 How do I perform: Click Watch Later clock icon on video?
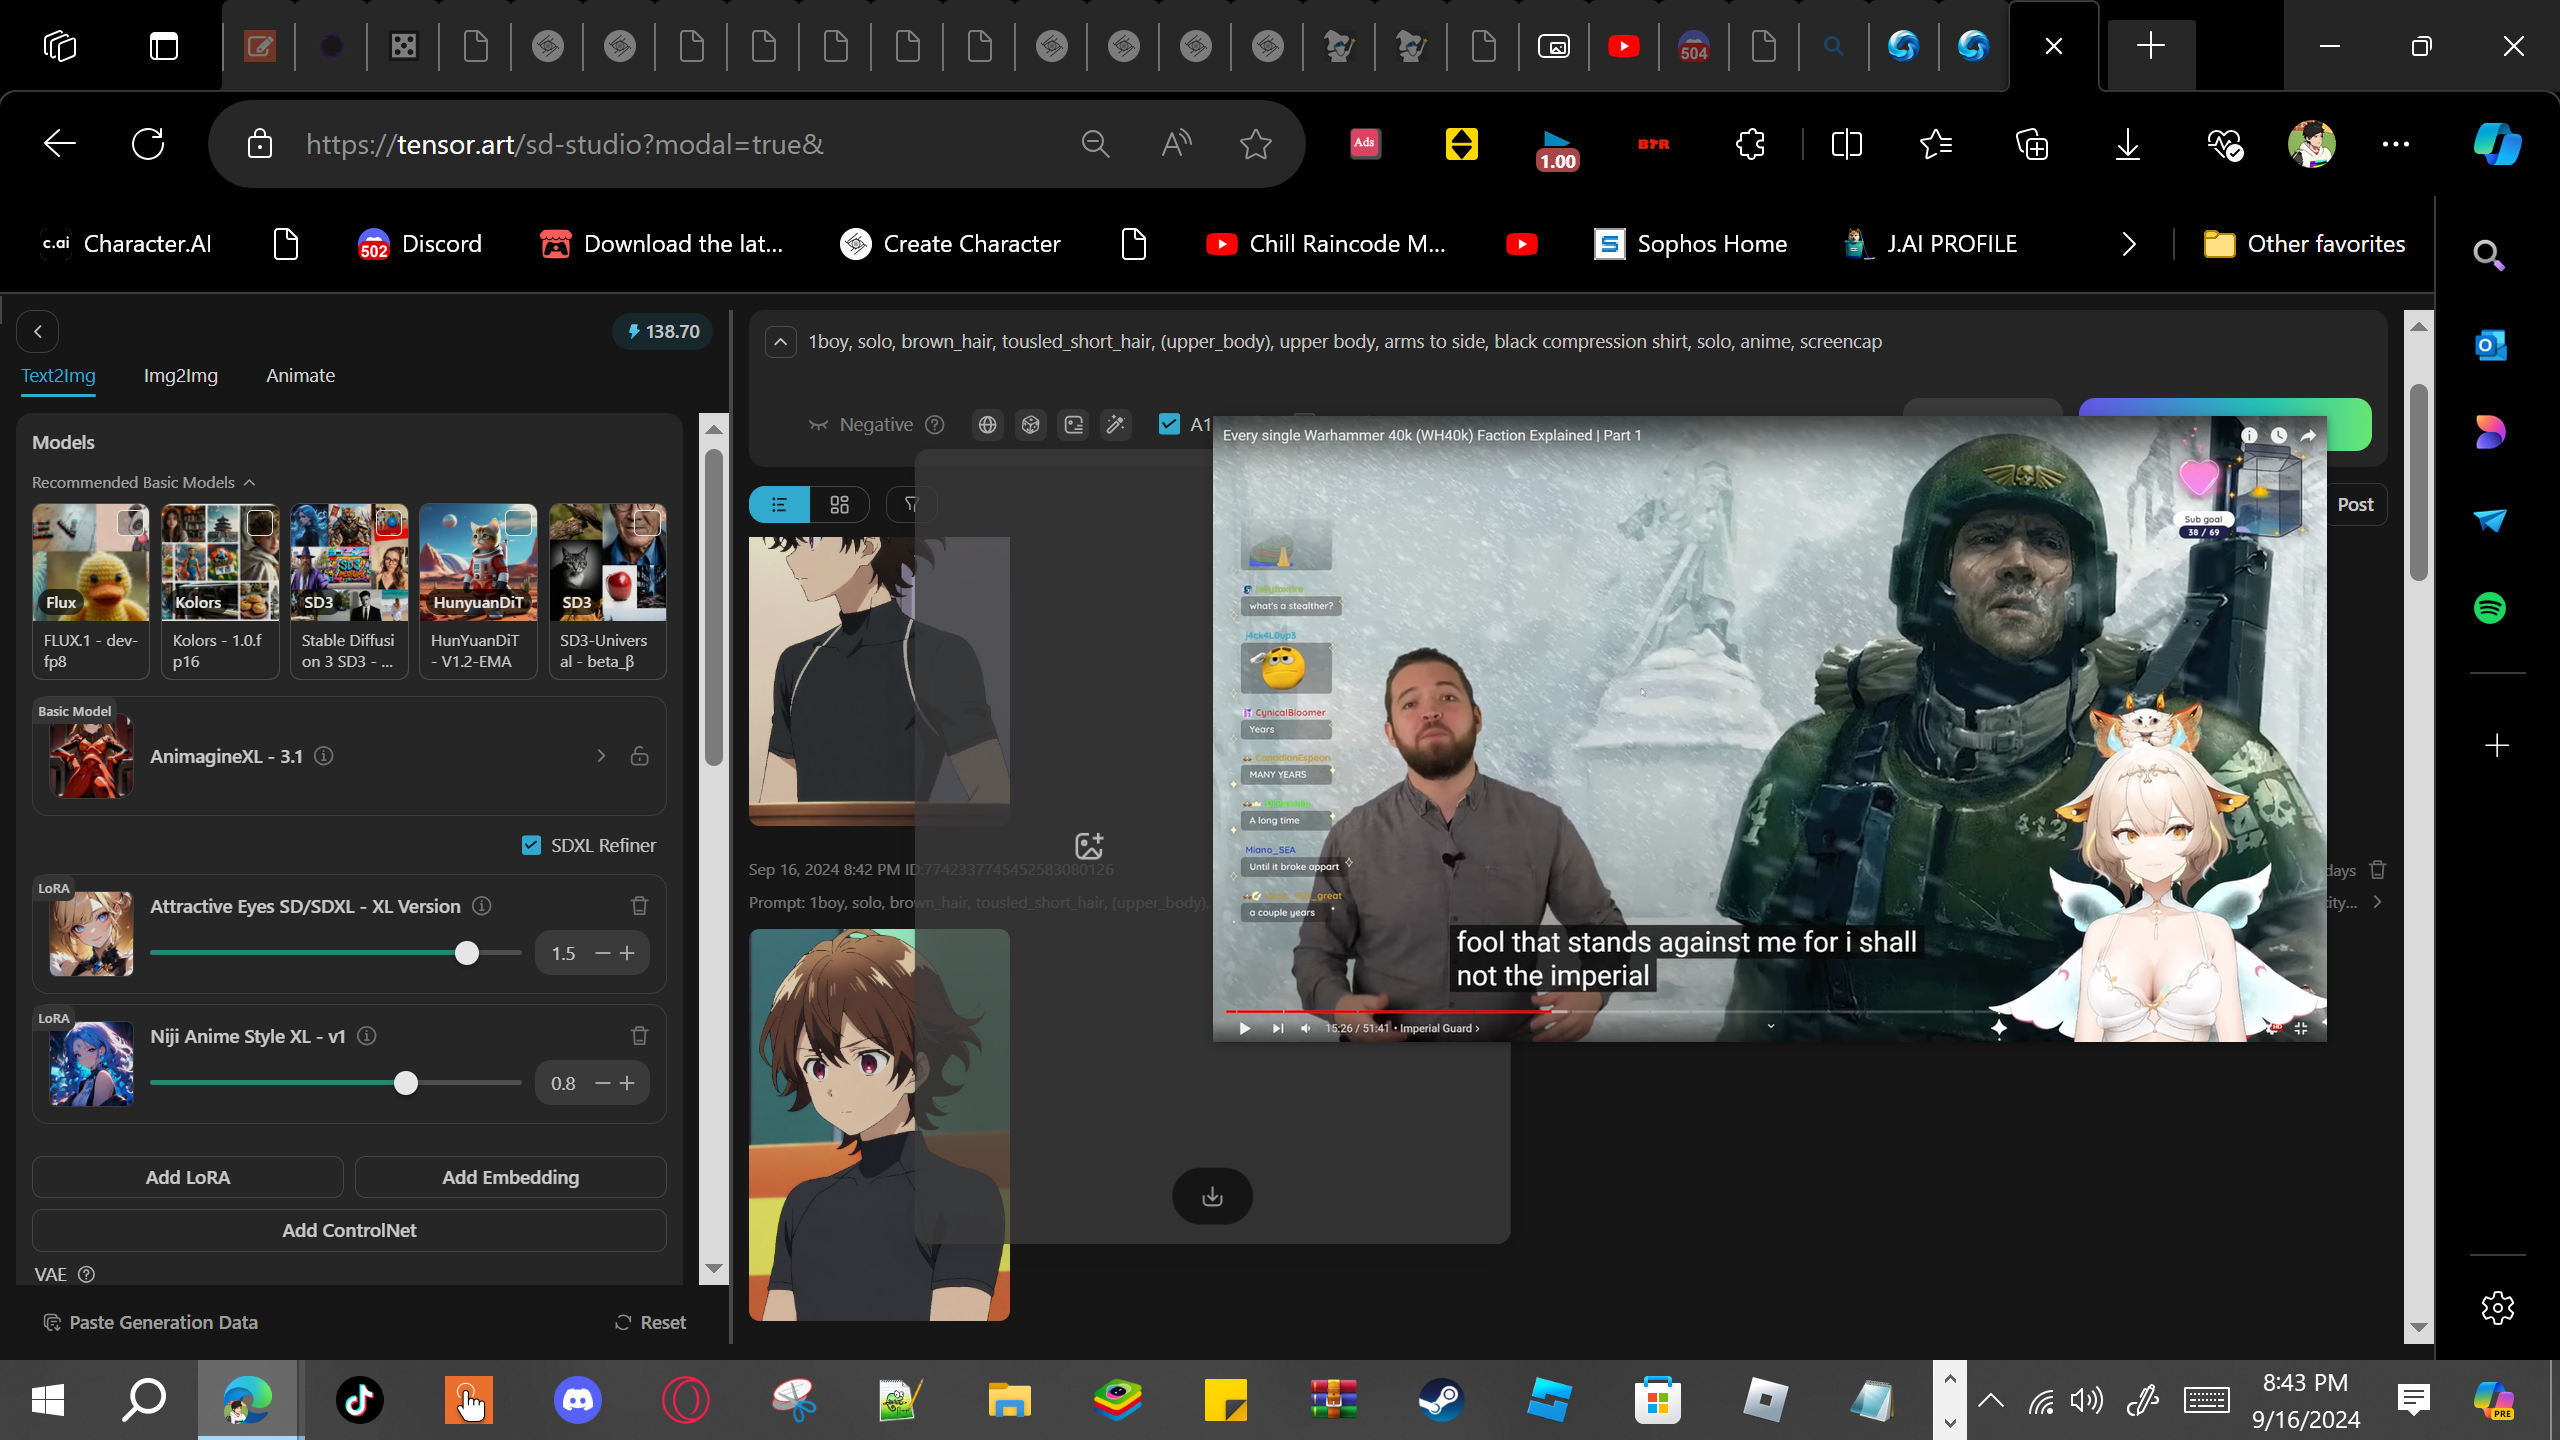2279,435
